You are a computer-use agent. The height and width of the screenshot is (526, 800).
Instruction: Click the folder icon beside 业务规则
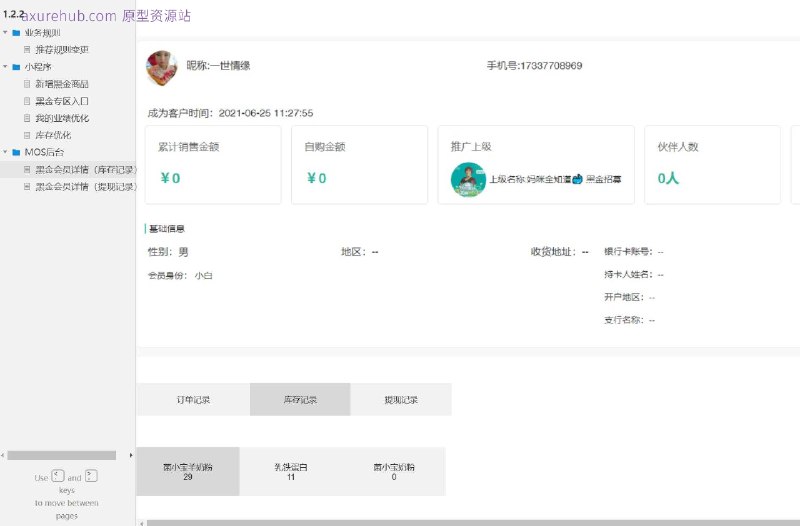tap(16, 33)
